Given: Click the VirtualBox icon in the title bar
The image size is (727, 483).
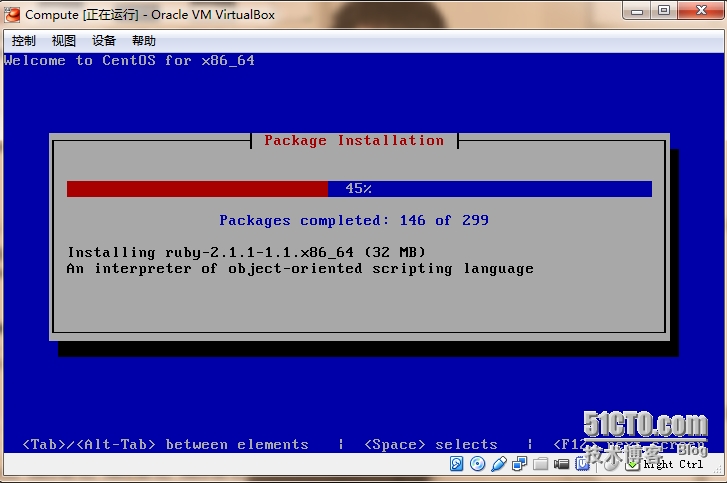Looking at the screenshot, I should click(x=12, y=14).
